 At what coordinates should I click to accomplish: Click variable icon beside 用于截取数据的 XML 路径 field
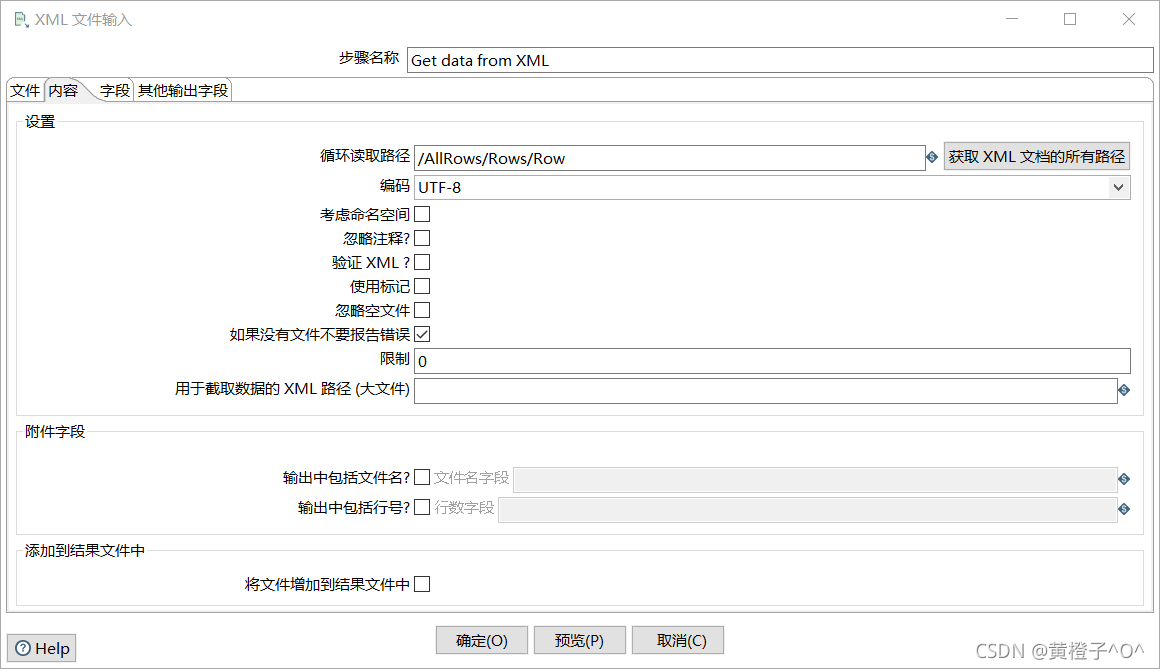[x=1124, y=390]
